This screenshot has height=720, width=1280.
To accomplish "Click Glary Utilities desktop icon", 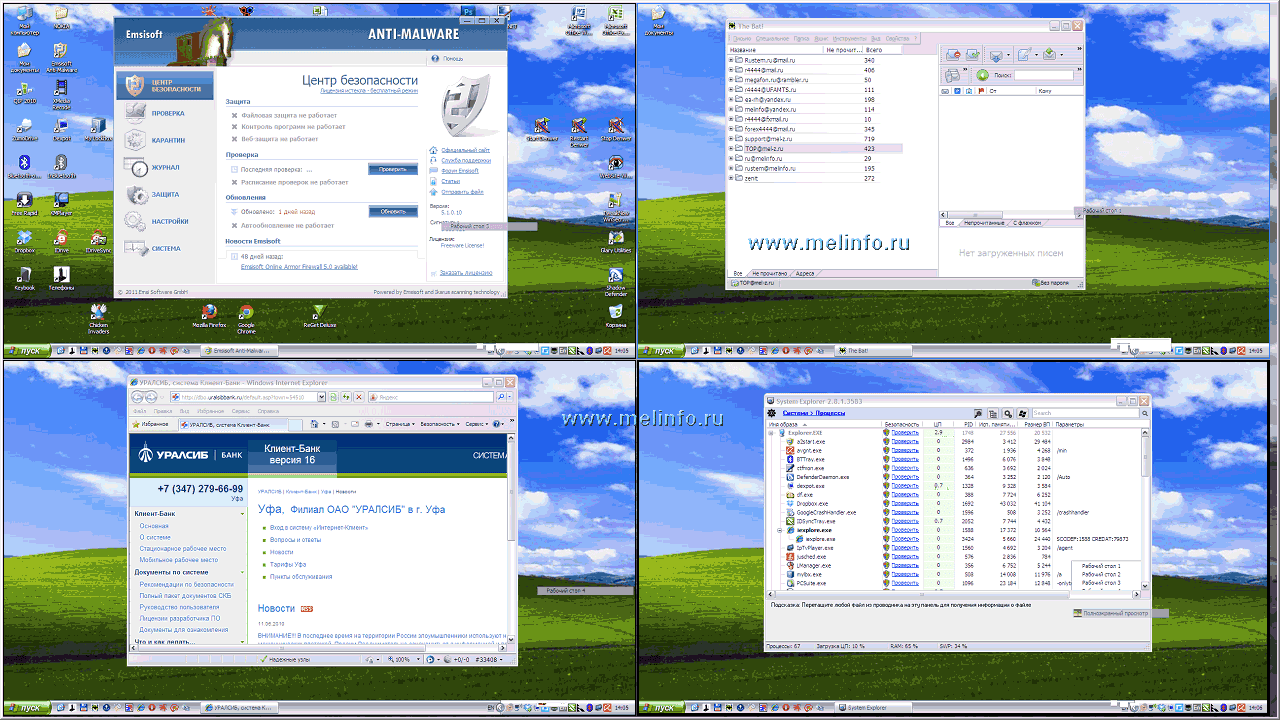I will (x=616, y=242).
